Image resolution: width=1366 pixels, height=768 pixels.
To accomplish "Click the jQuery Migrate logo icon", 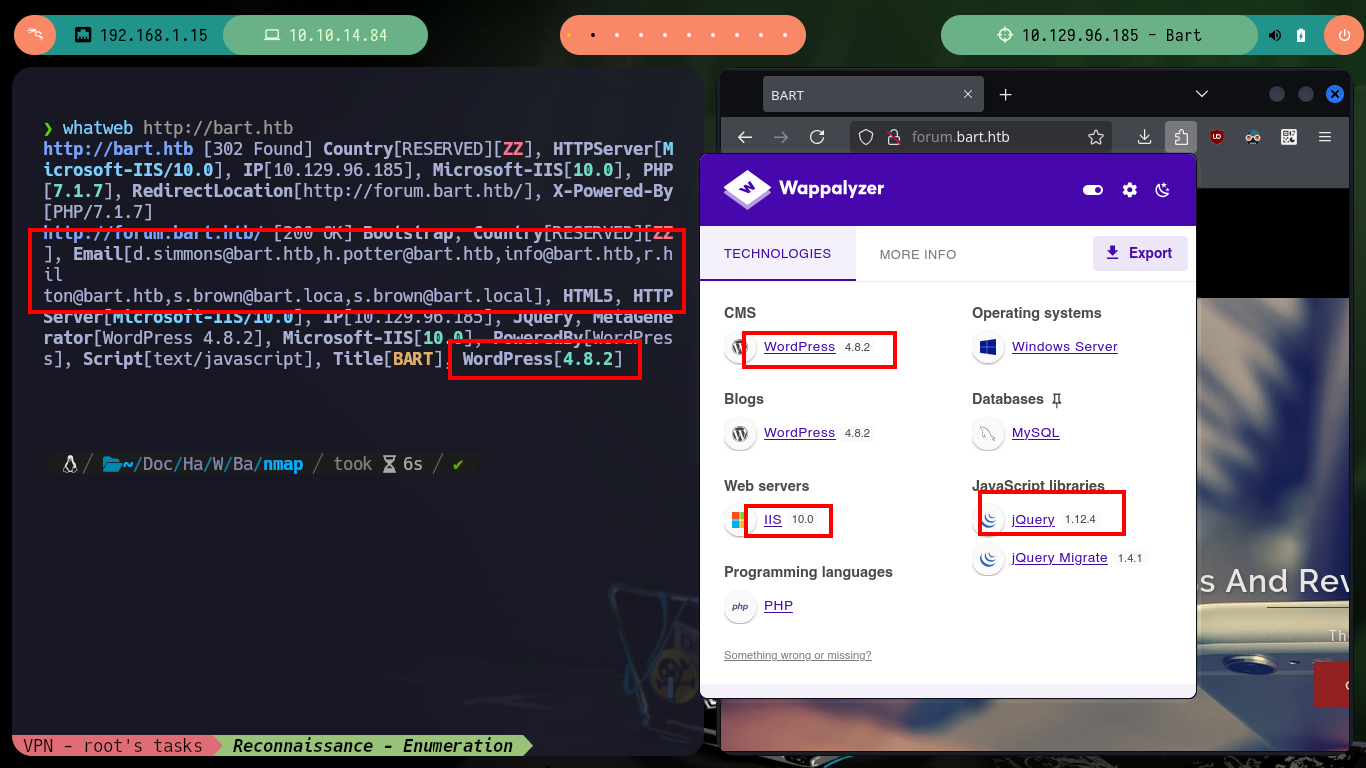I will [988, 558].
